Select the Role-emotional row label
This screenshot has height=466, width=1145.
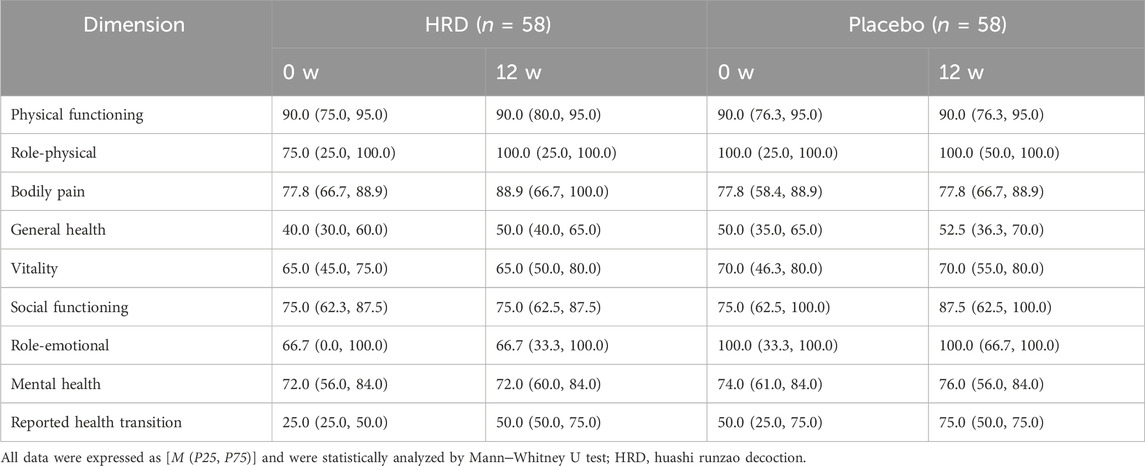click(60, 345)
